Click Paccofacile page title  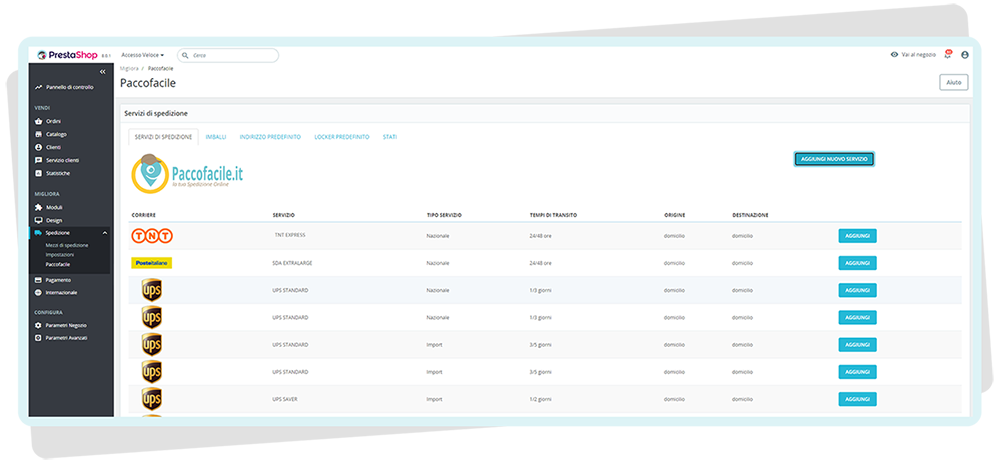pos(148,83)
